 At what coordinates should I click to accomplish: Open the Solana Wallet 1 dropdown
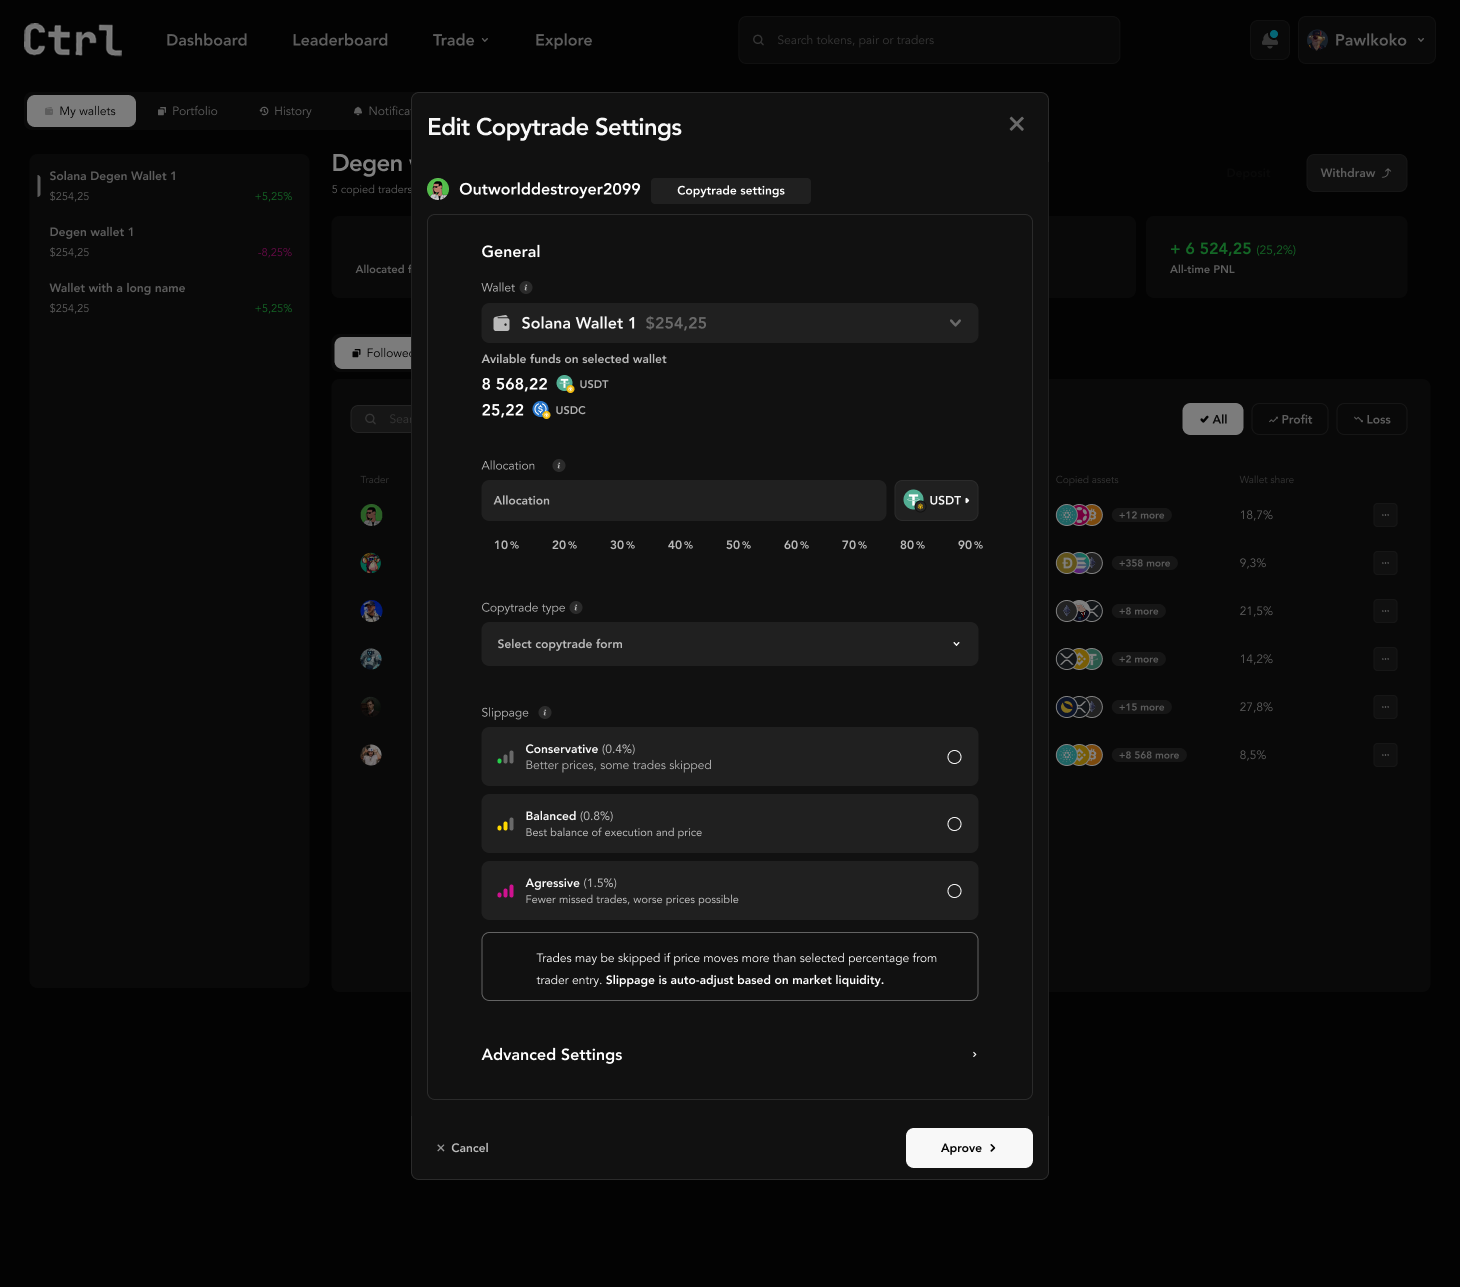(x=730, y=323)
